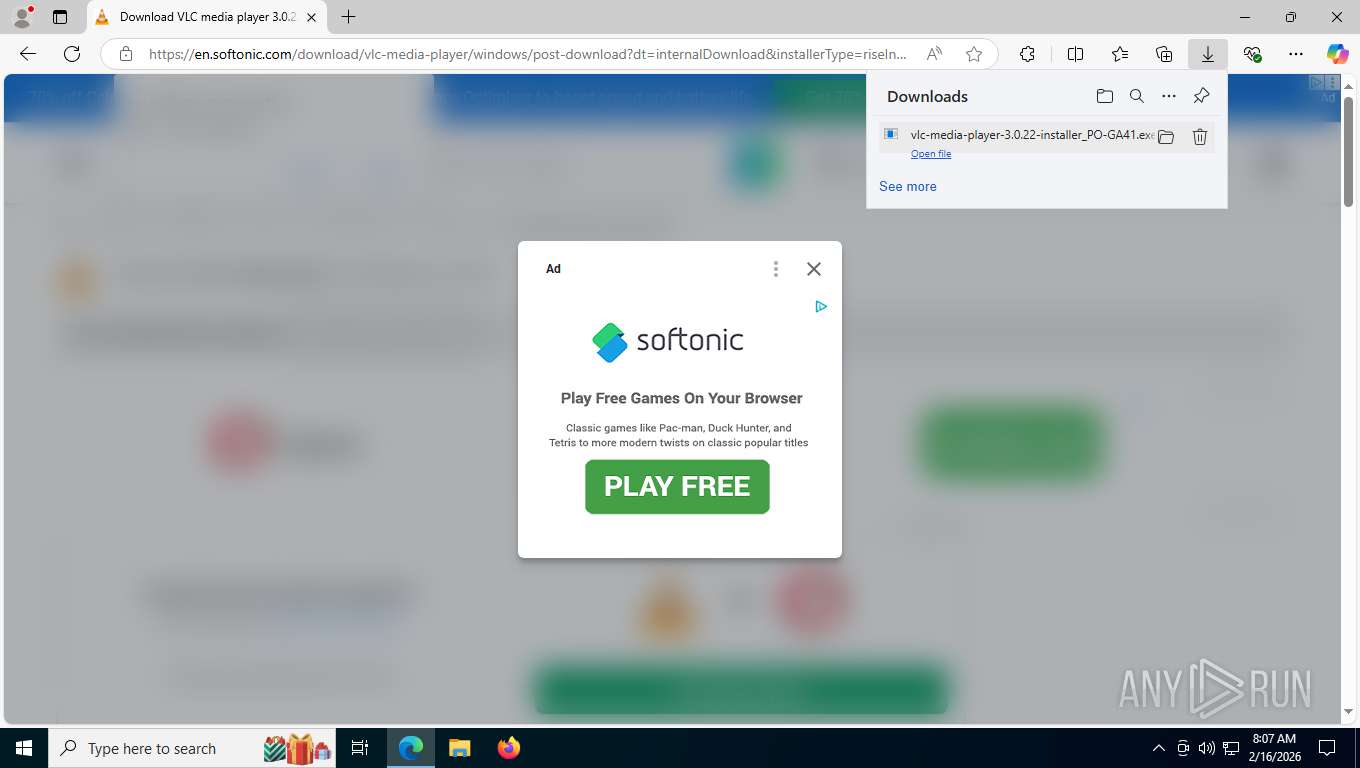Pin the Downloads panel
This screenshot has width=1360, height=768.
[x=1201, y=96]
